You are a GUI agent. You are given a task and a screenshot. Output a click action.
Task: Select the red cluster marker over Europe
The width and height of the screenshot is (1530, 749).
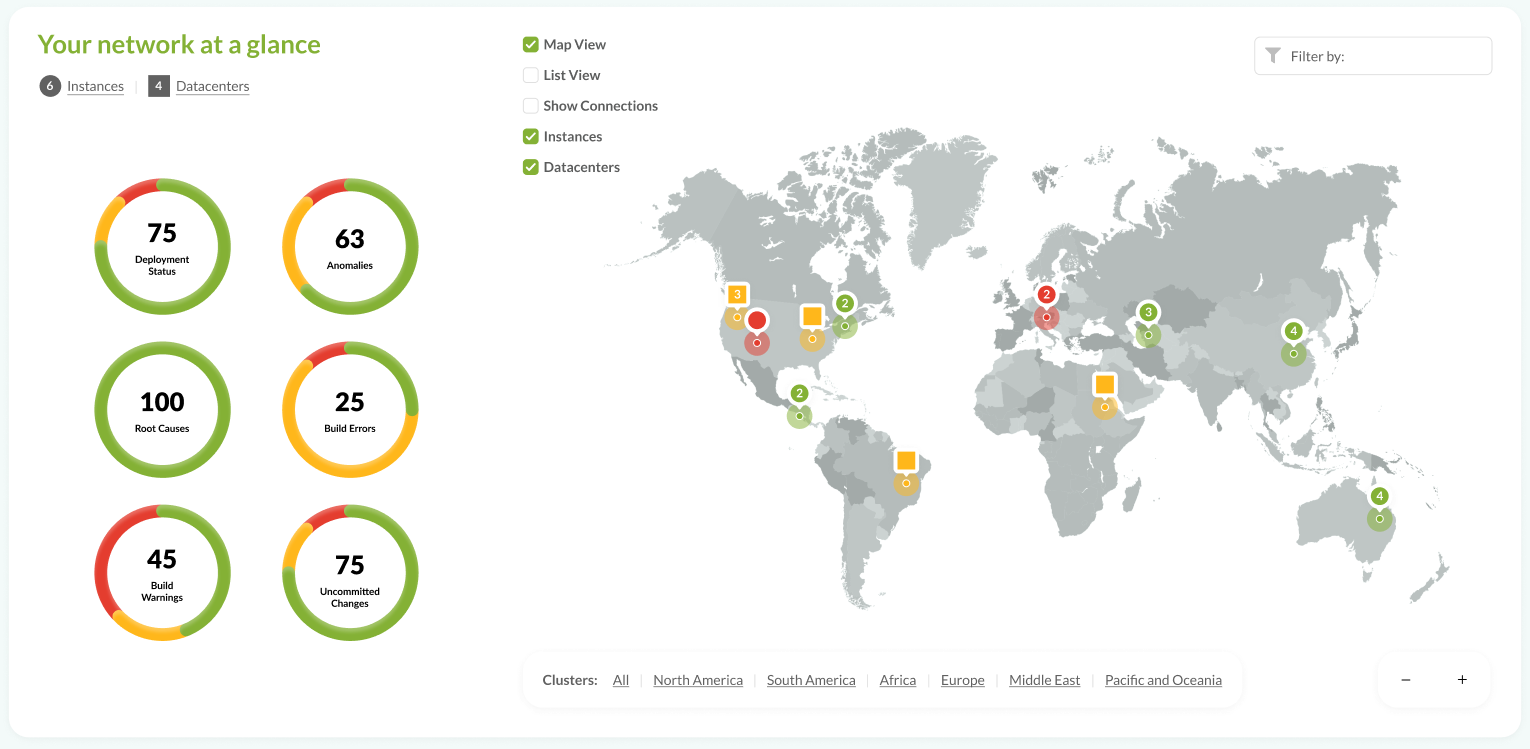click(x=1046, y=295)
